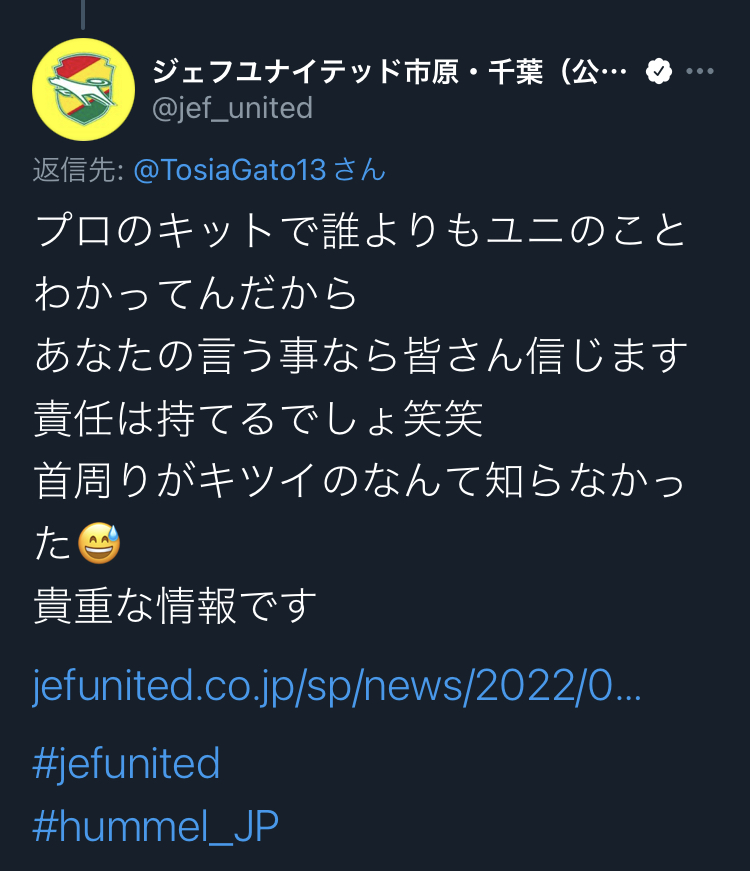Select the line わかってんだから
This screenshot has height=871, width=750.
click(196, 293)
